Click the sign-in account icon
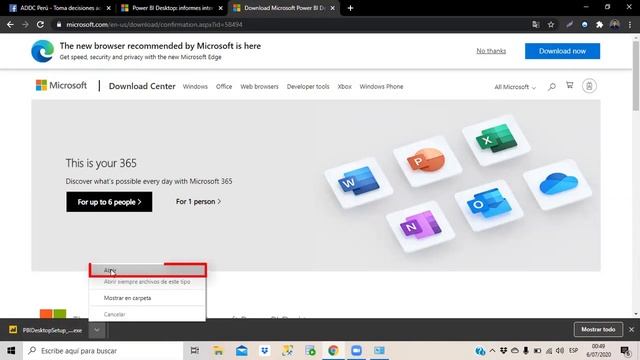 click(589, 86)
